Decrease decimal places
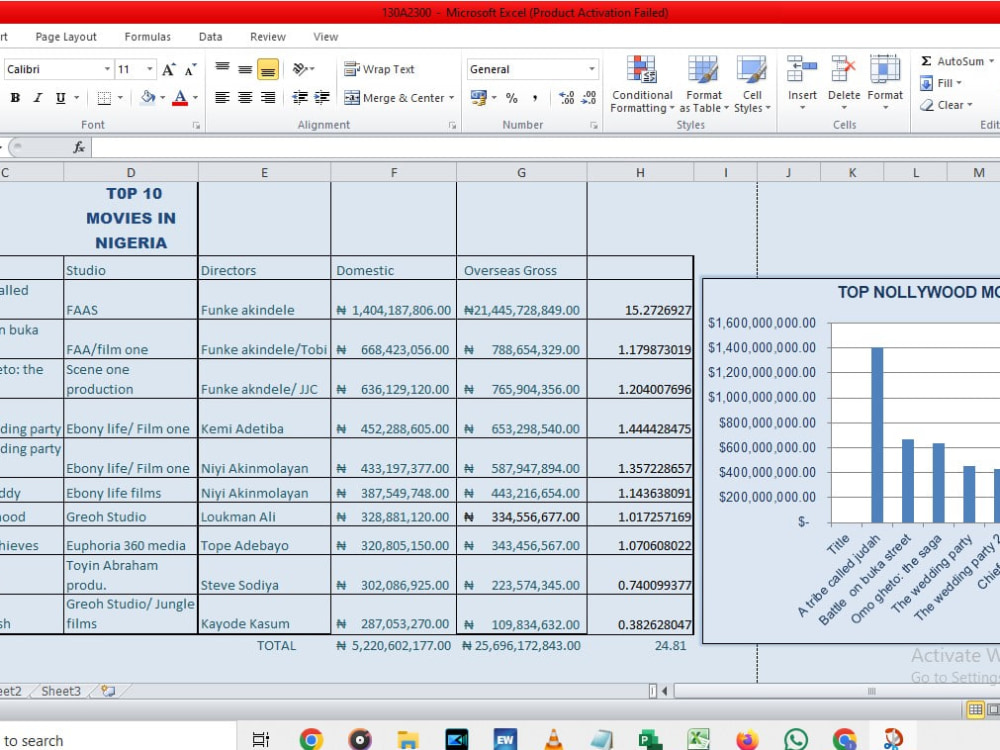 coord(589,98)
